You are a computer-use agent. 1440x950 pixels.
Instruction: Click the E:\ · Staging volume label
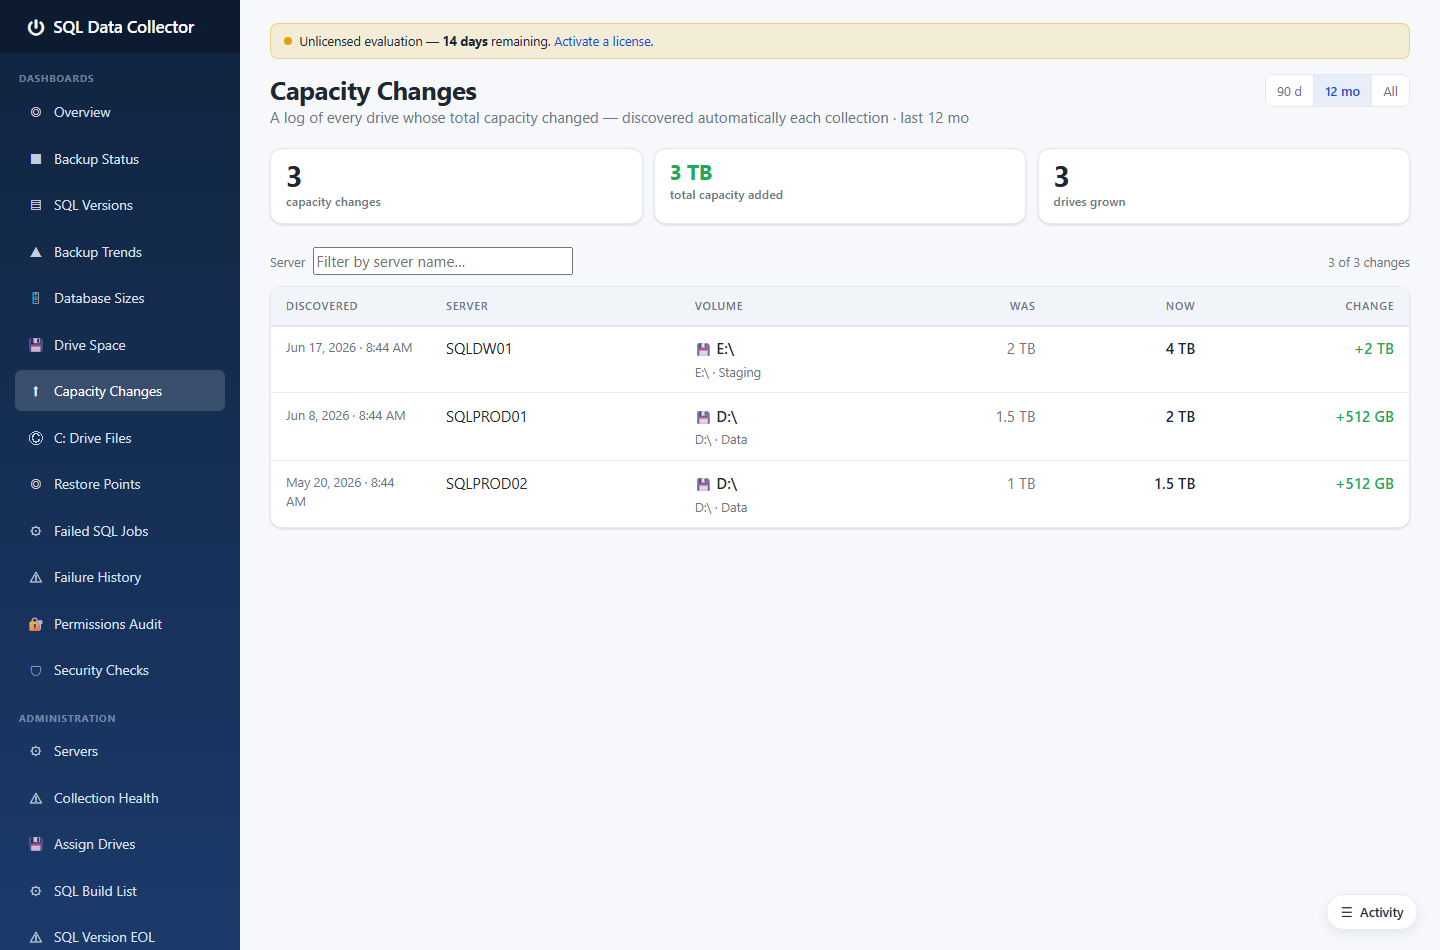tap(728, 373)
